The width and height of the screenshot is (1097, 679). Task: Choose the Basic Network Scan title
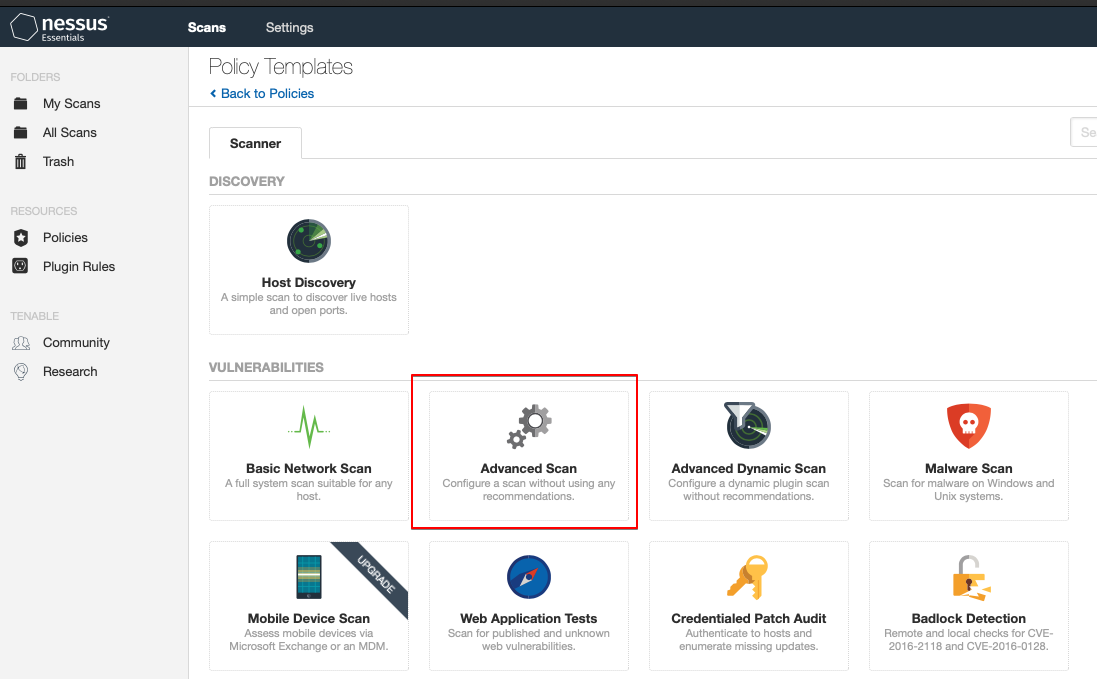309,469
